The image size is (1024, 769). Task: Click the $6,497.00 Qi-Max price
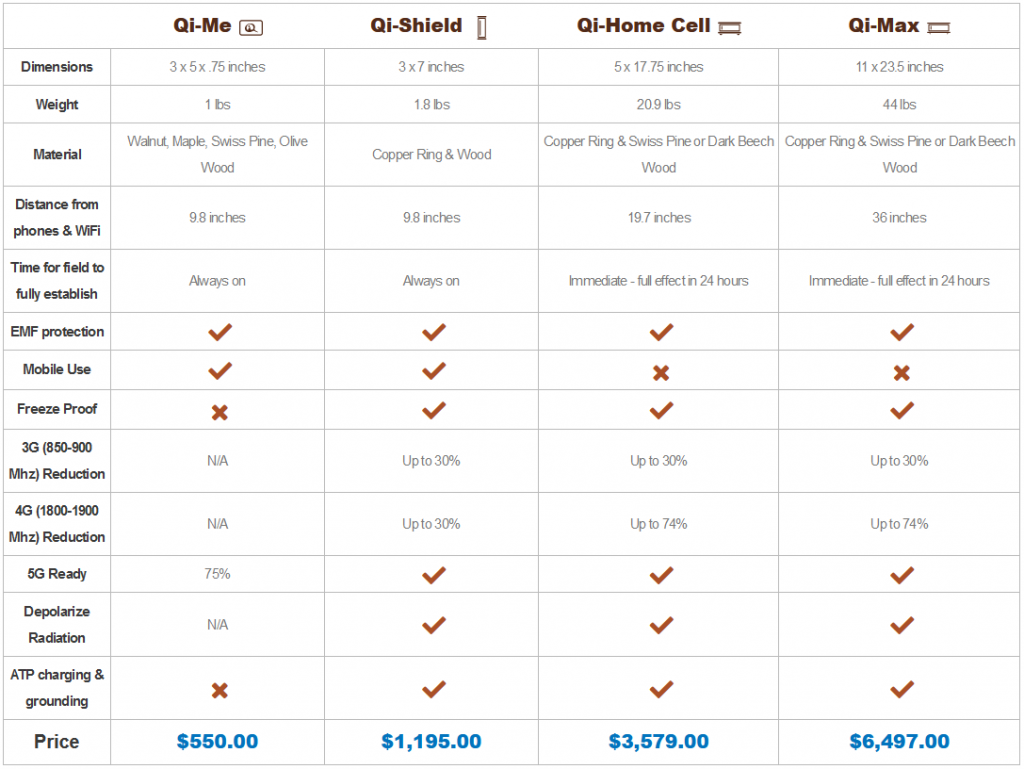899,742
